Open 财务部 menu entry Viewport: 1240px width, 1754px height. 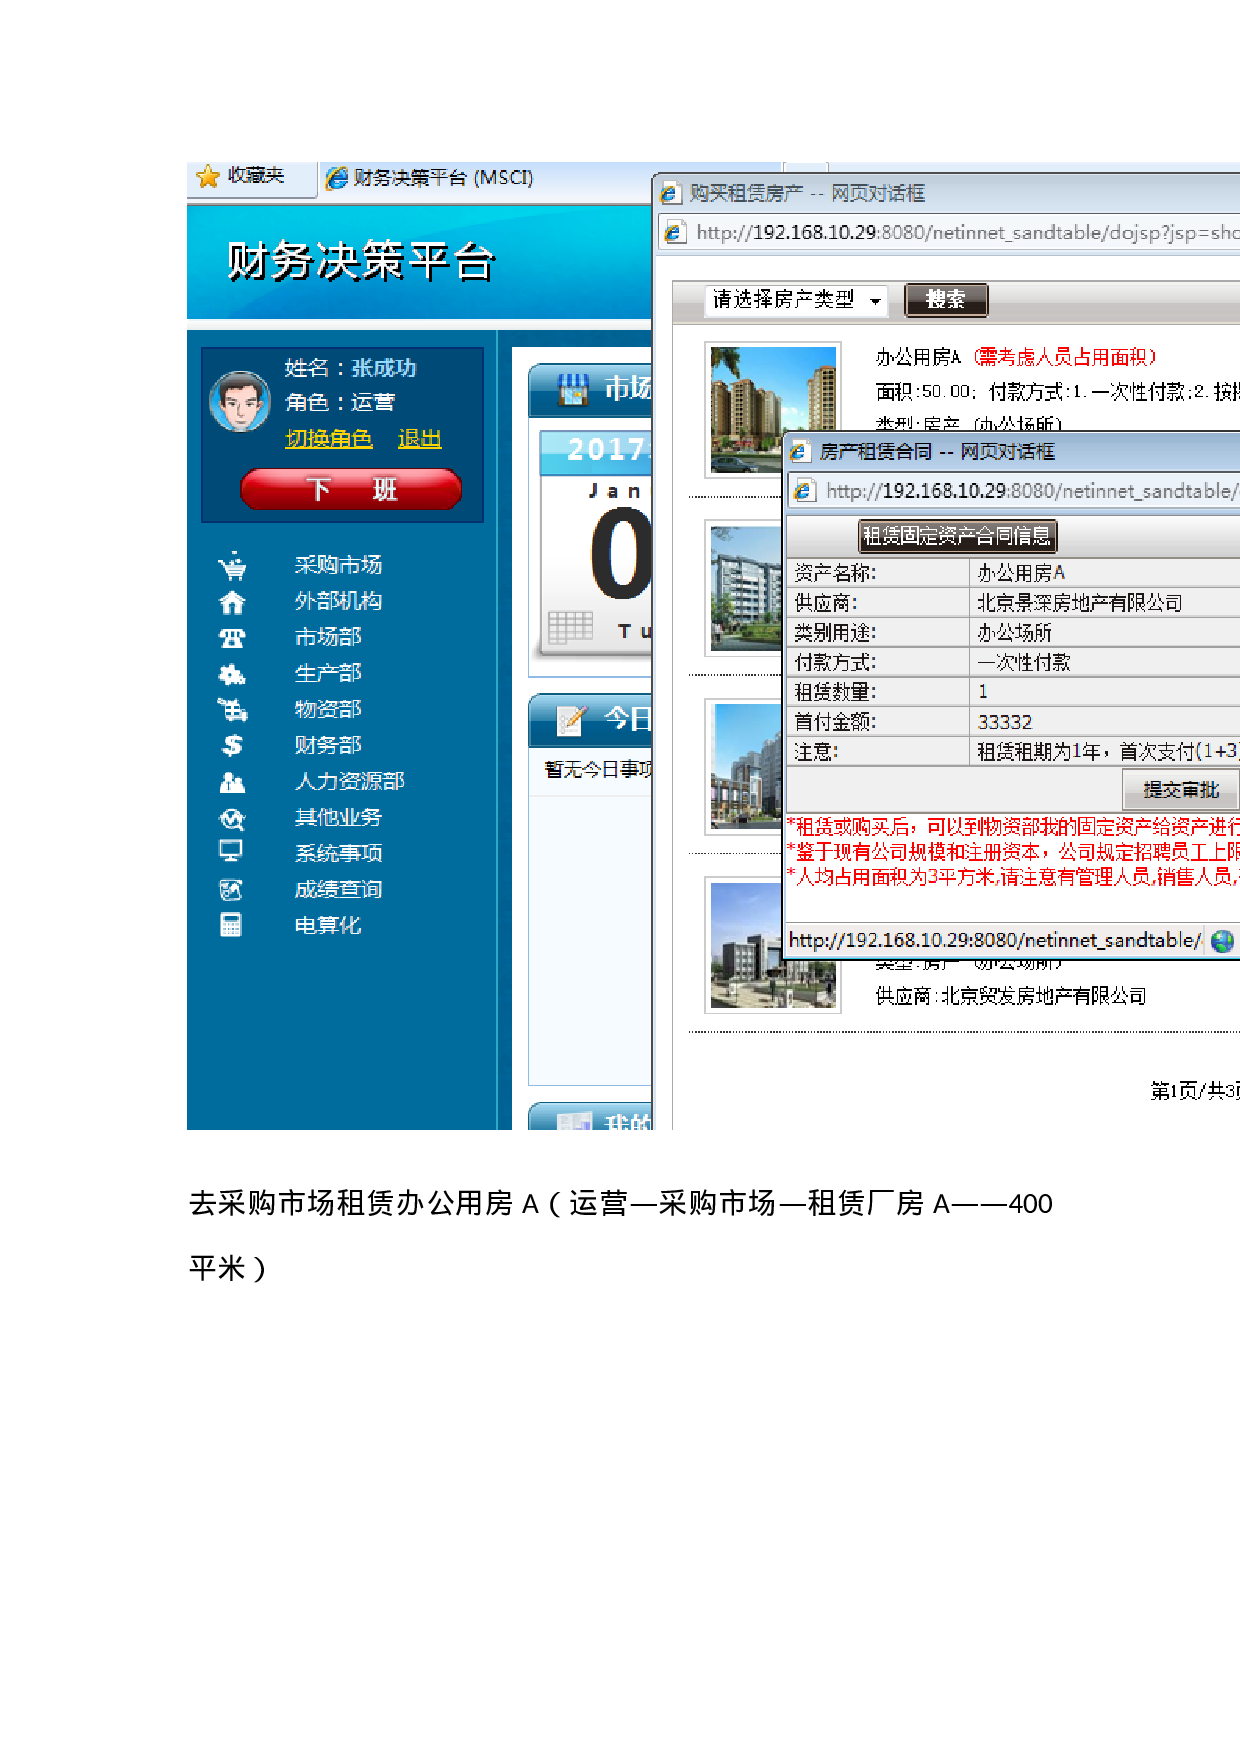tap(328, 745)
